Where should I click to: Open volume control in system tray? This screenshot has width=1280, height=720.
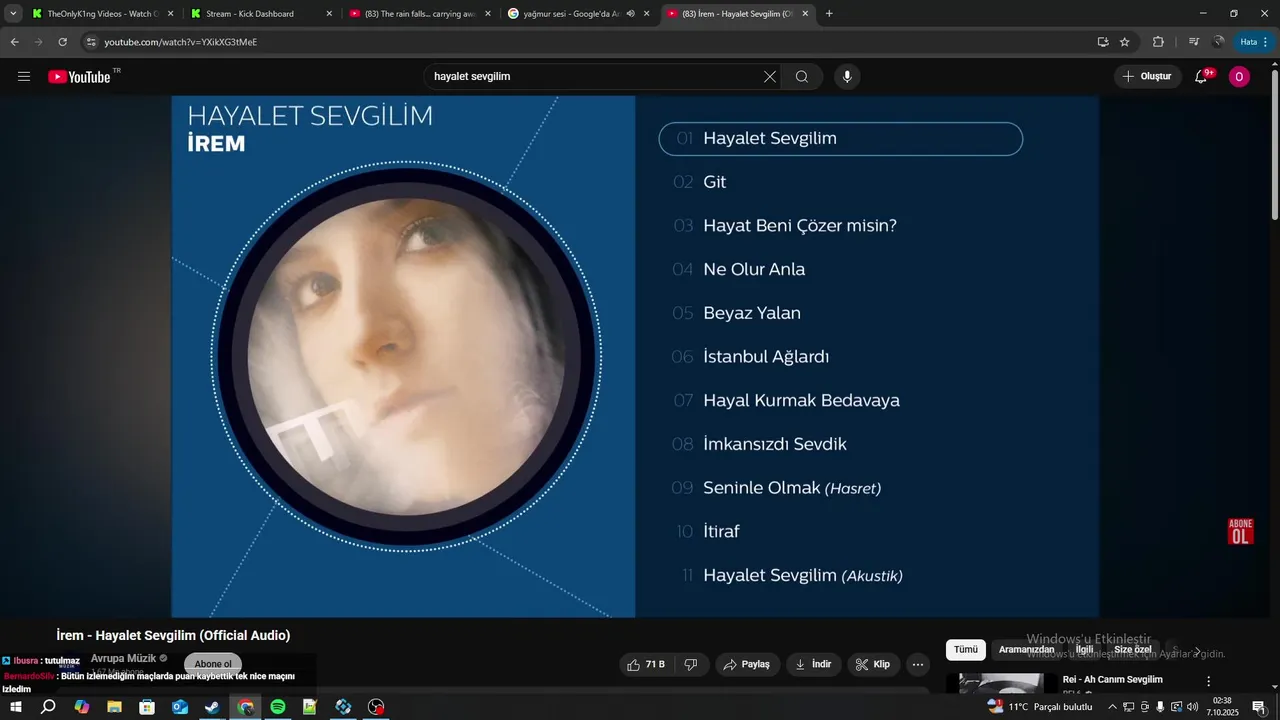pyautogui.click(x=1192, y=707)
